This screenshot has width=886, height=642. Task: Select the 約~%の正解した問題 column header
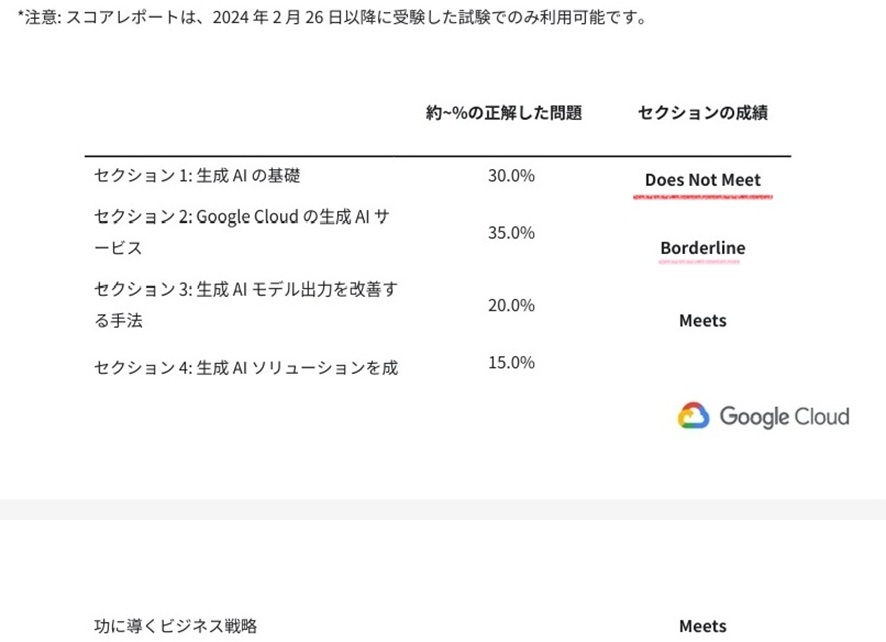tap(503, 113)
